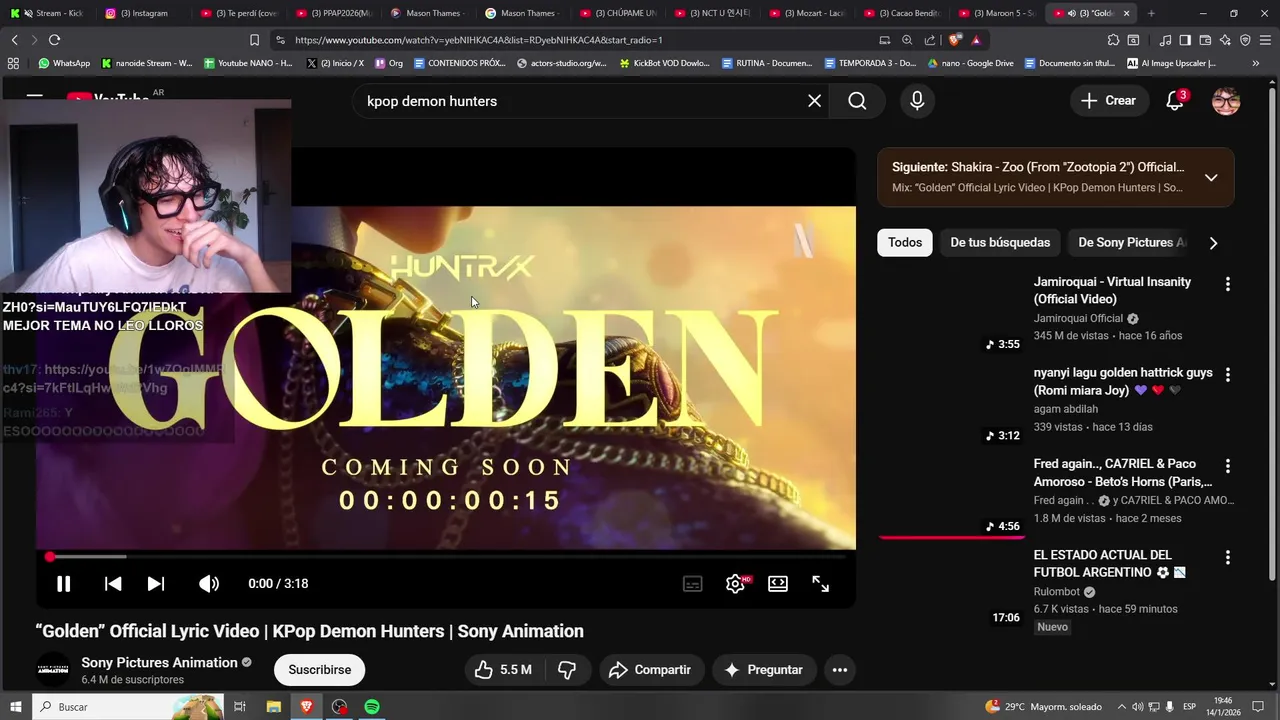Open options for Jamiroquai Virtual Insanity
This screenshot has height=720, width=1280.
[1227, 284]
